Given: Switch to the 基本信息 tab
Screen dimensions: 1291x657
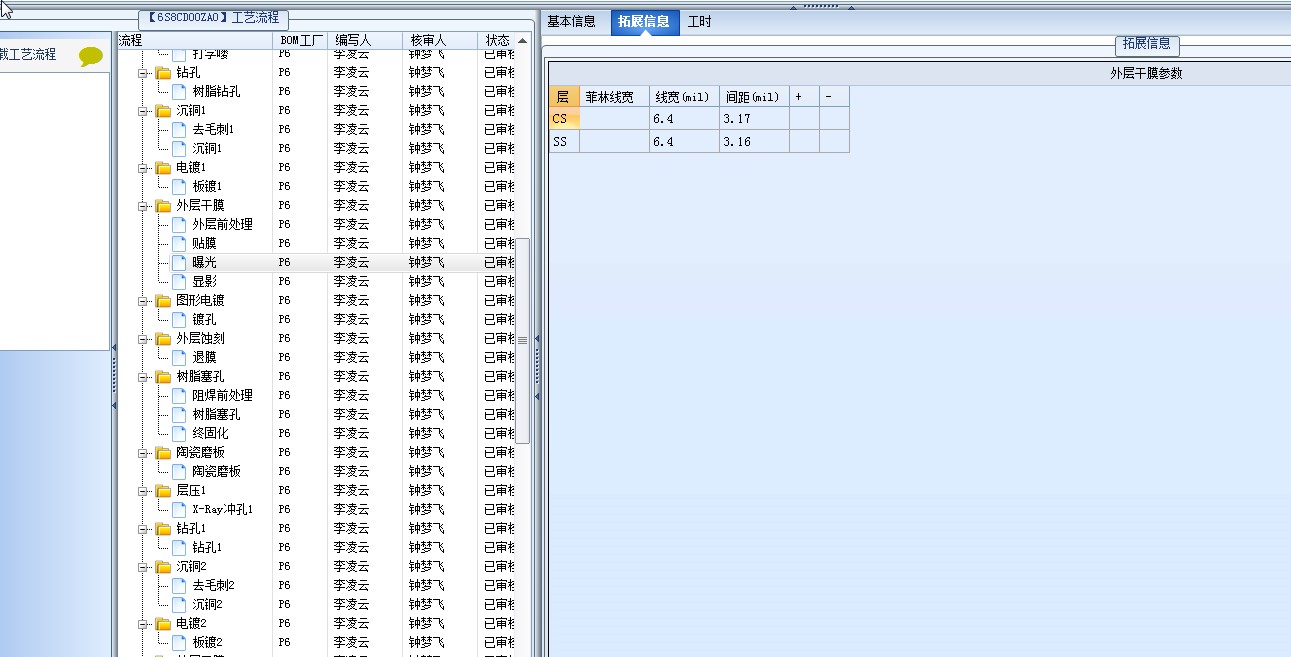Looking at the screenshot, I should [571, 22].
